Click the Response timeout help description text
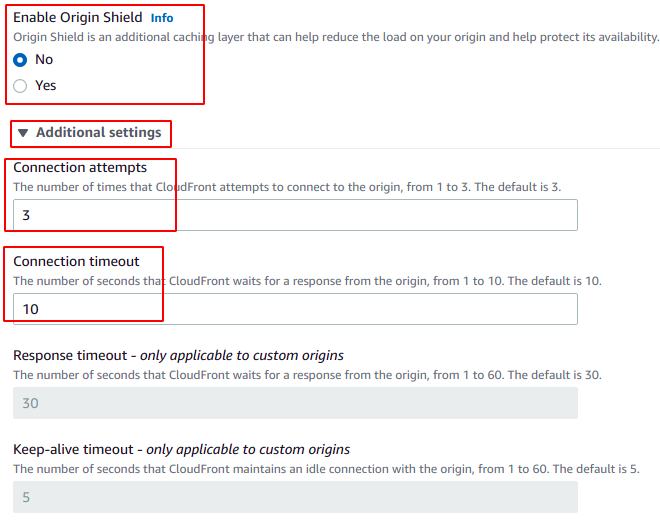This screenshot has height=529, width=660. tap(307, 375)
